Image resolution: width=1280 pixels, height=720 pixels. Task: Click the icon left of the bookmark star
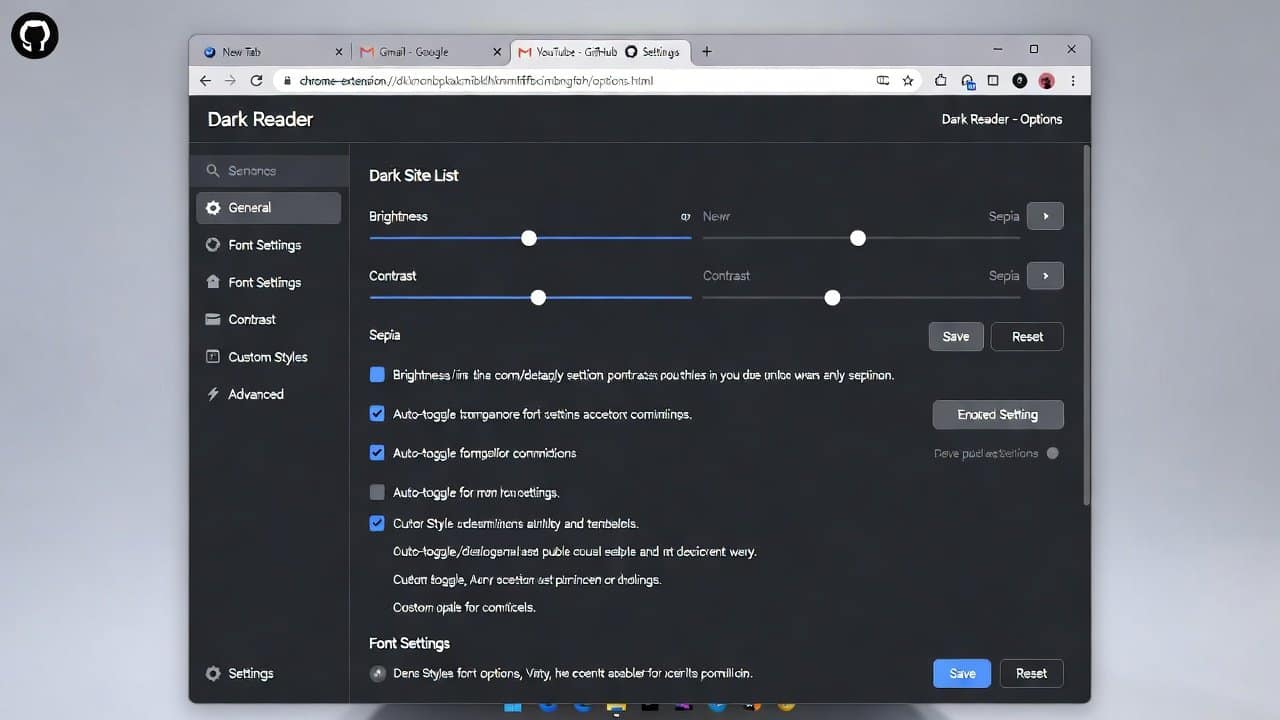coord(883,80)
